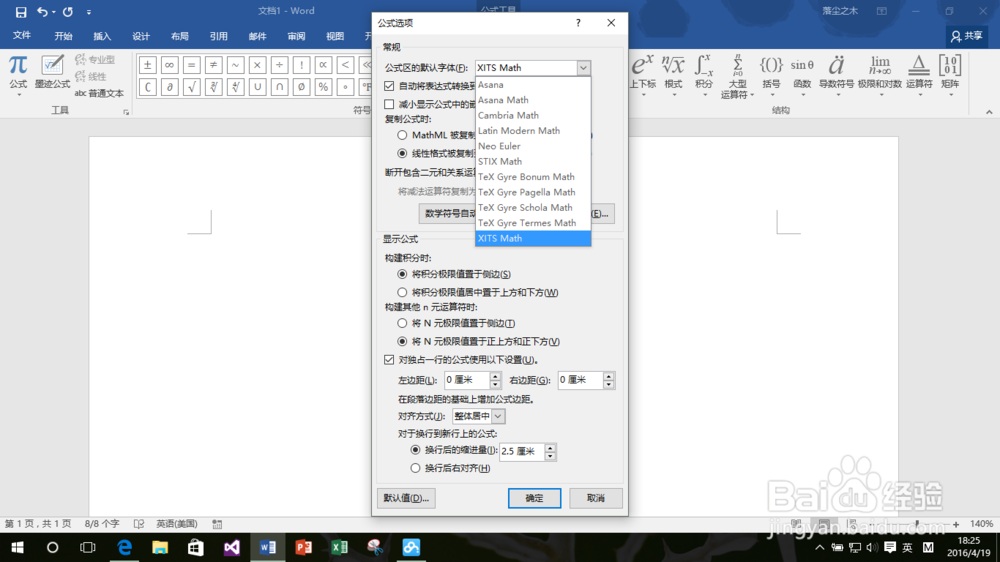Click the 确定 OK button
This screenshot has height=562, width=1000.
click(x=534, y=498)
